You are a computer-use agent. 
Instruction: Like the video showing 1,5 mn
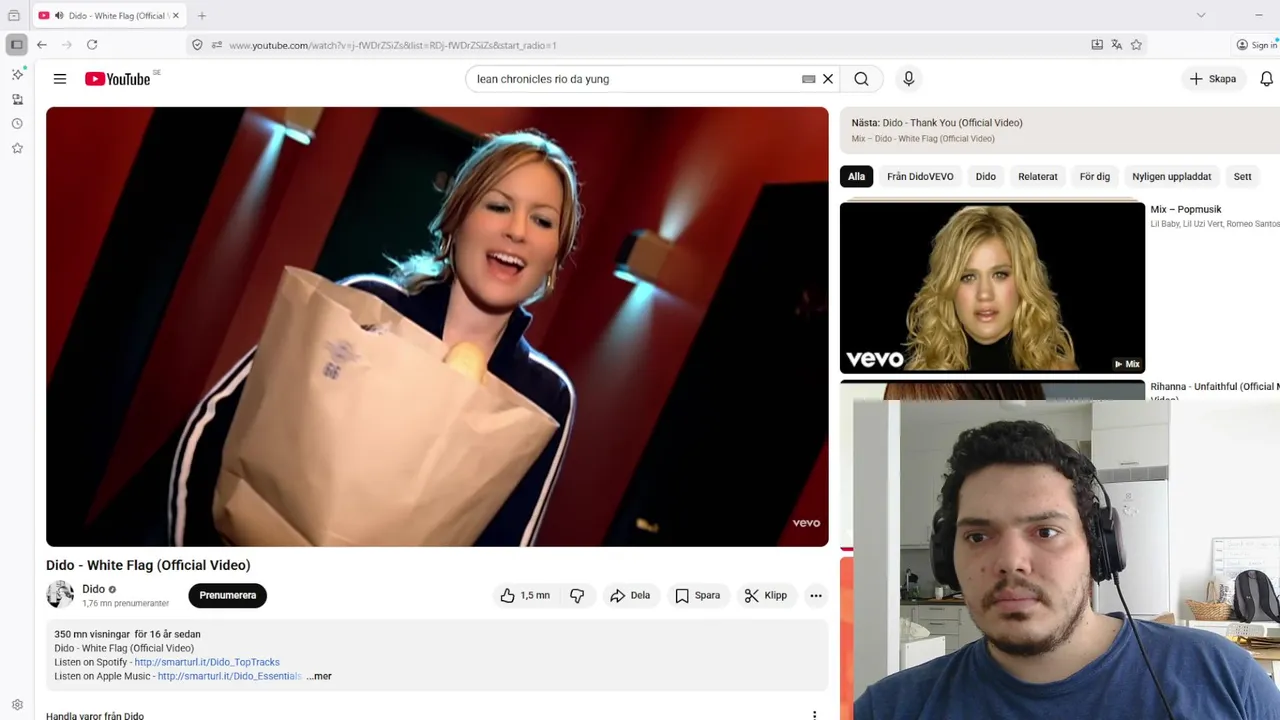[x=525, y=595]
